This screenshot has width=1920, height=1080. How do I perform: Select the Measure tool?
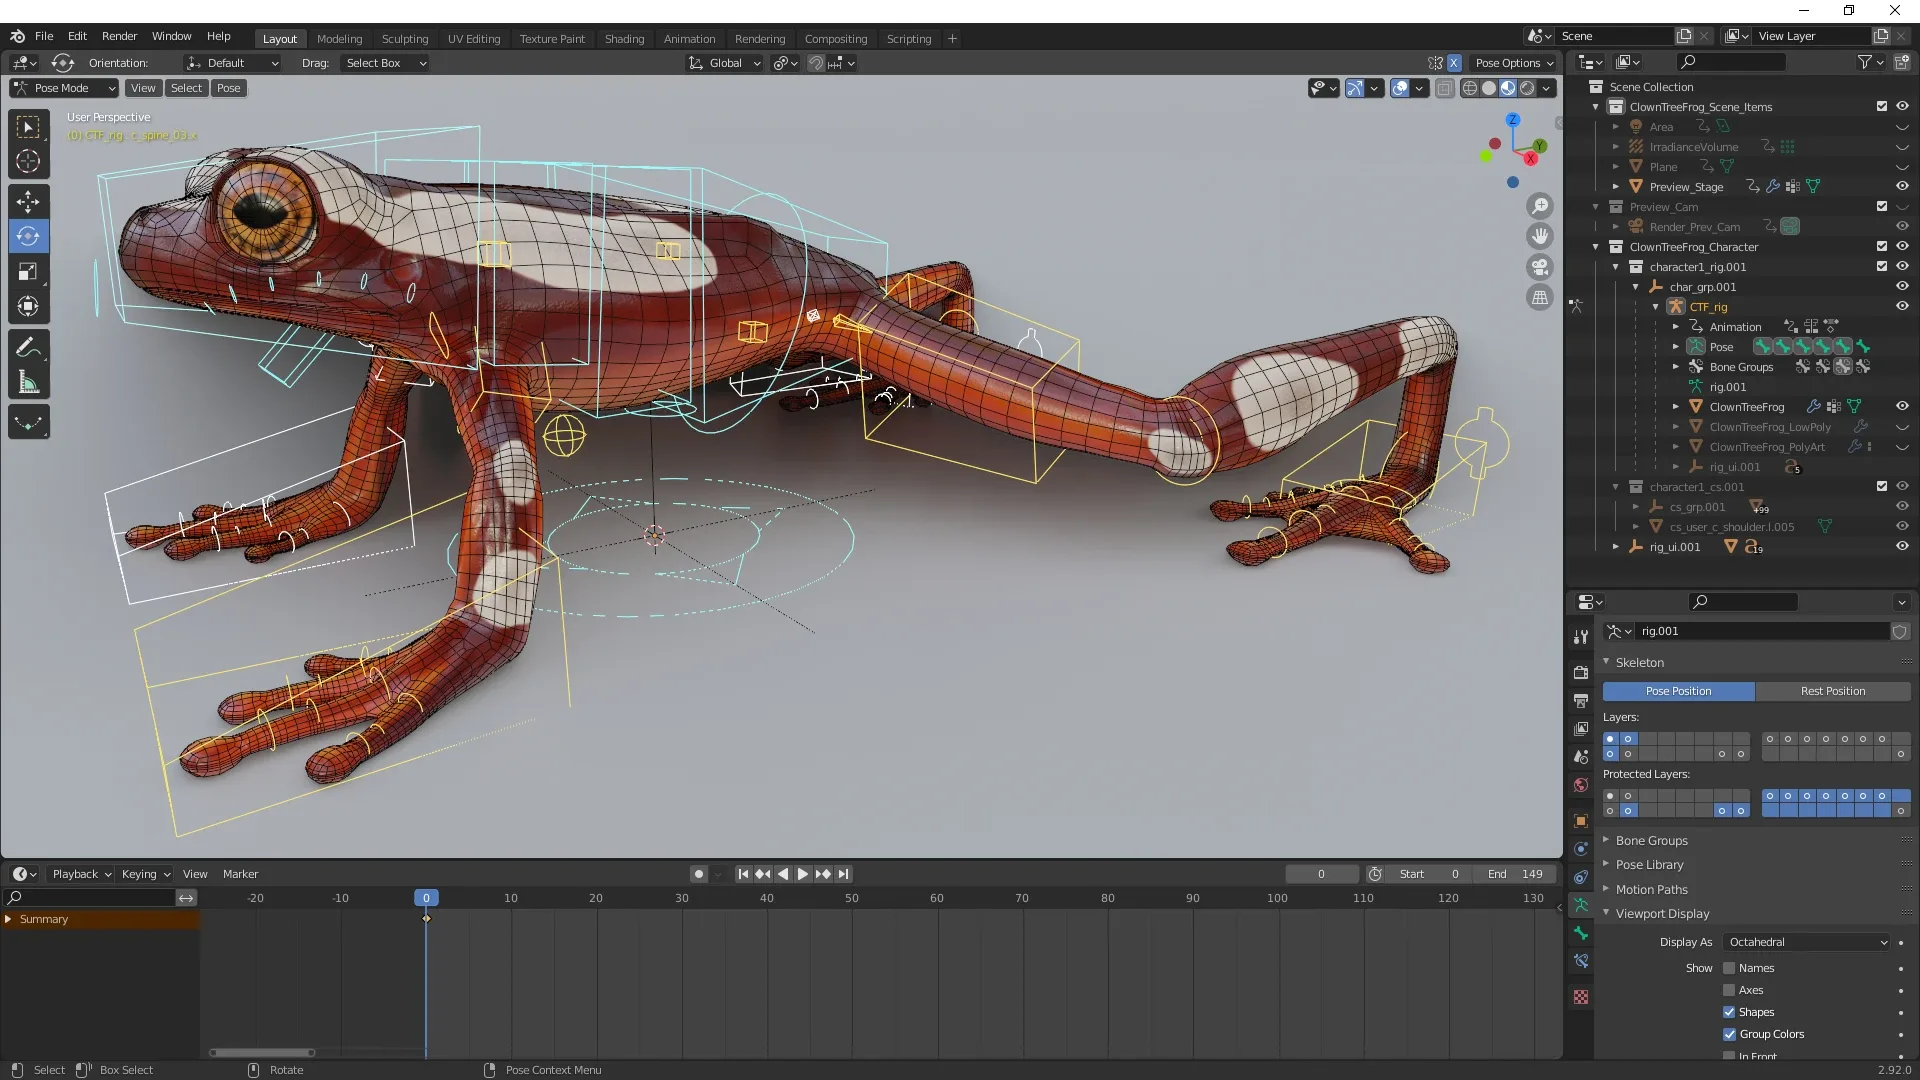click(x=28, y=383)
